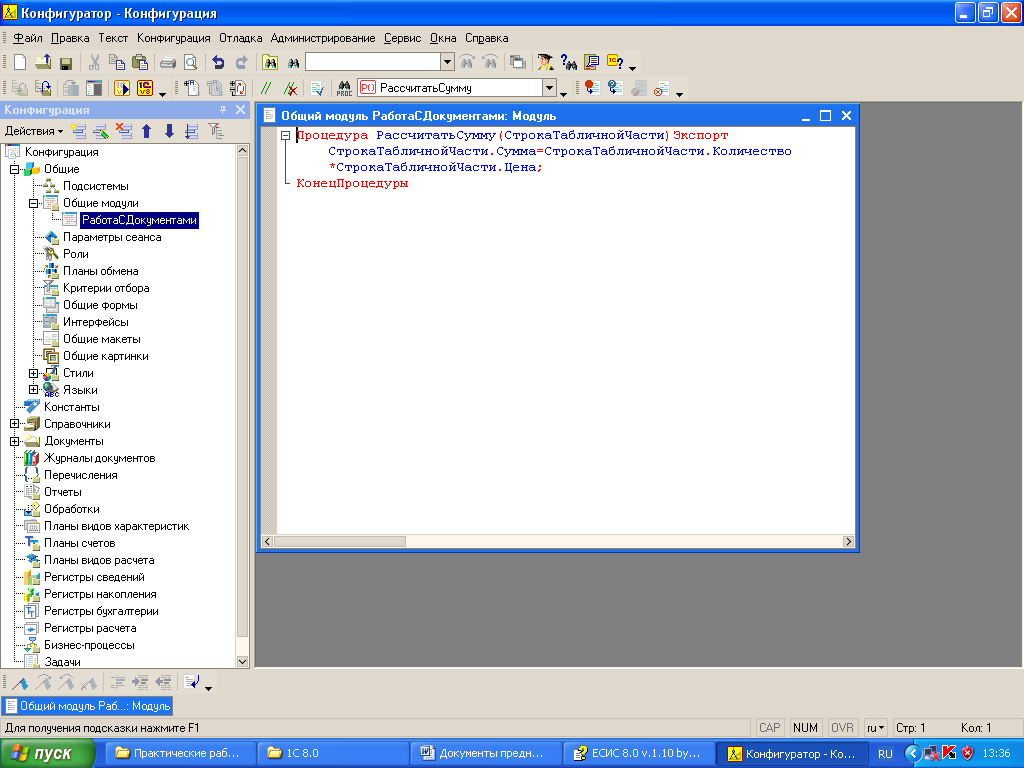
Task: Click the Open file icon
Action: (43, 62)
